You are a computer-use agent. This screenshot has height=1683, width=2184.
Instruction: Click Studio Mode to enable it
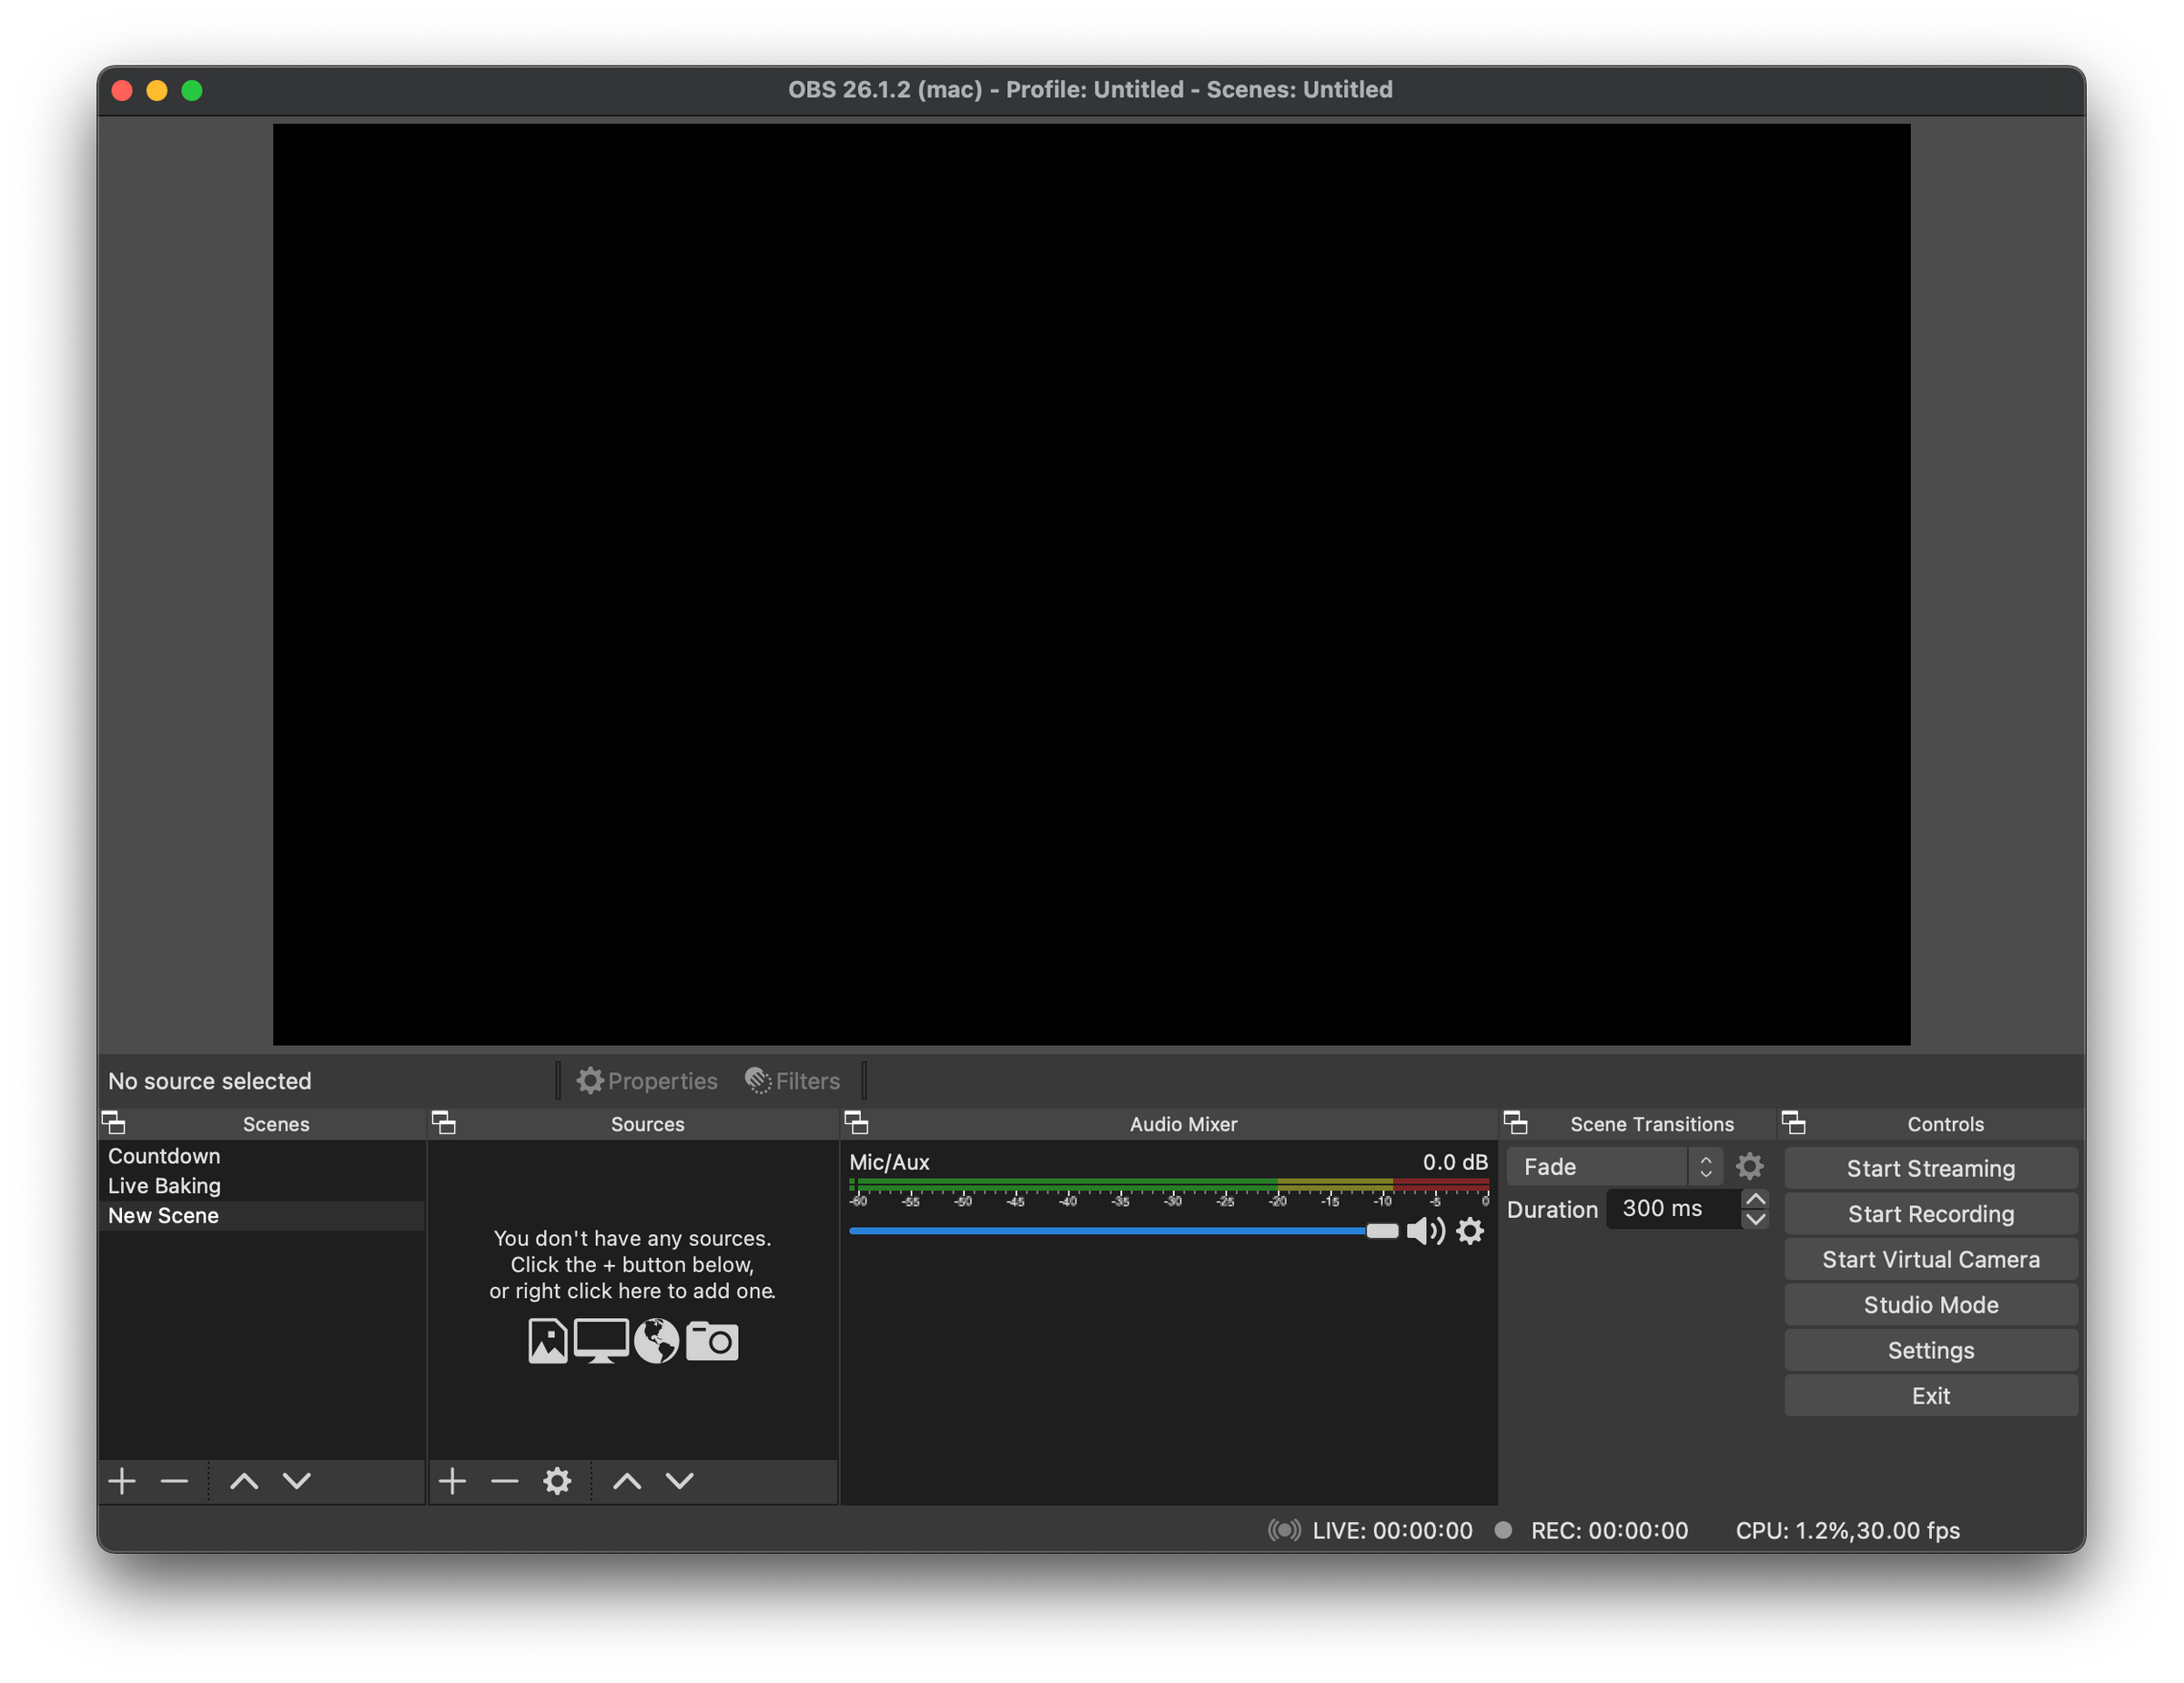pos(1929,1304)
